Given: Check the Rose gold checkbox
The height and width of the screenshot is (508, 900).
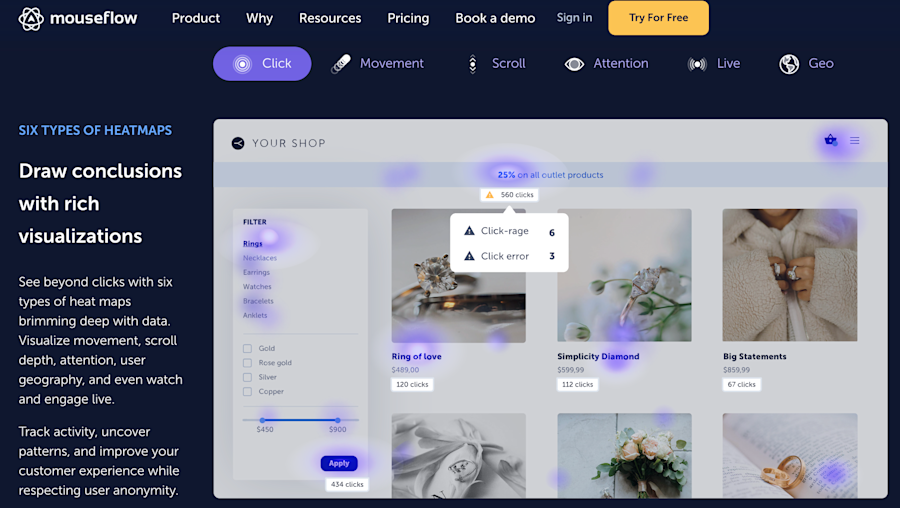Looking at the screenshot, I should click(x=247, y=363).
